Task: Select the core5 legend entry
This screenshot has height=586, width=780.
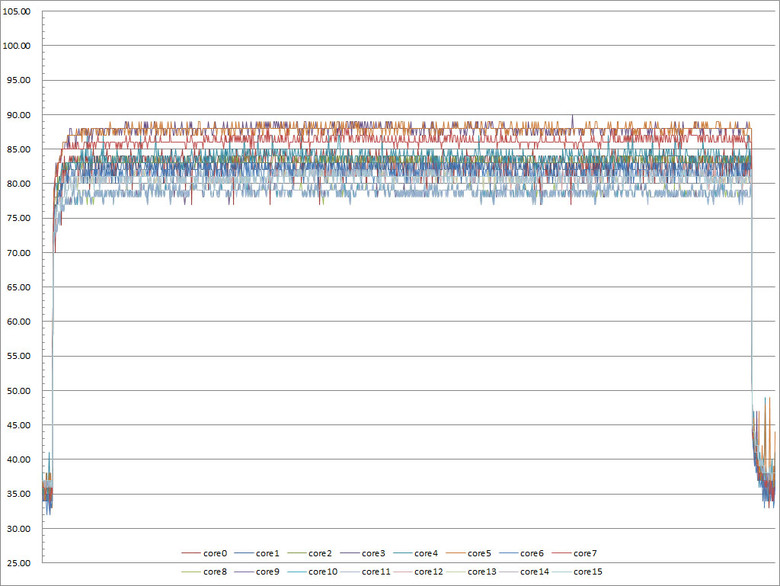Action: pyautogui.click(x=469, y=553)
